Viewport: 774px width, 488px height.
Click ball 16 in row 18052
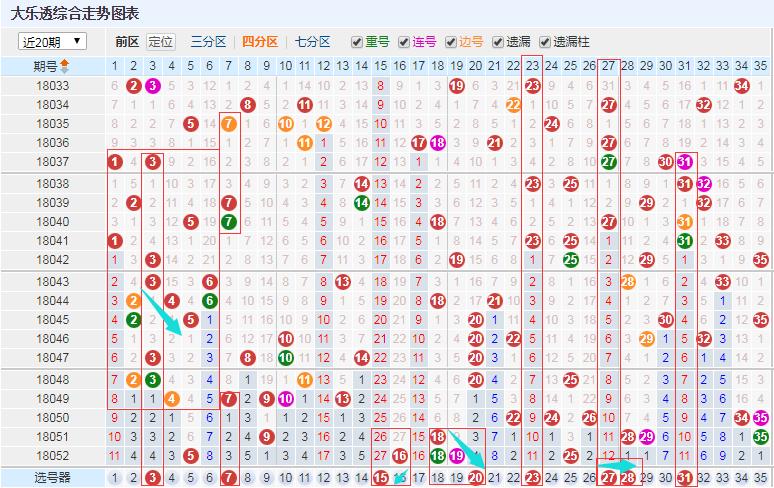400,456
